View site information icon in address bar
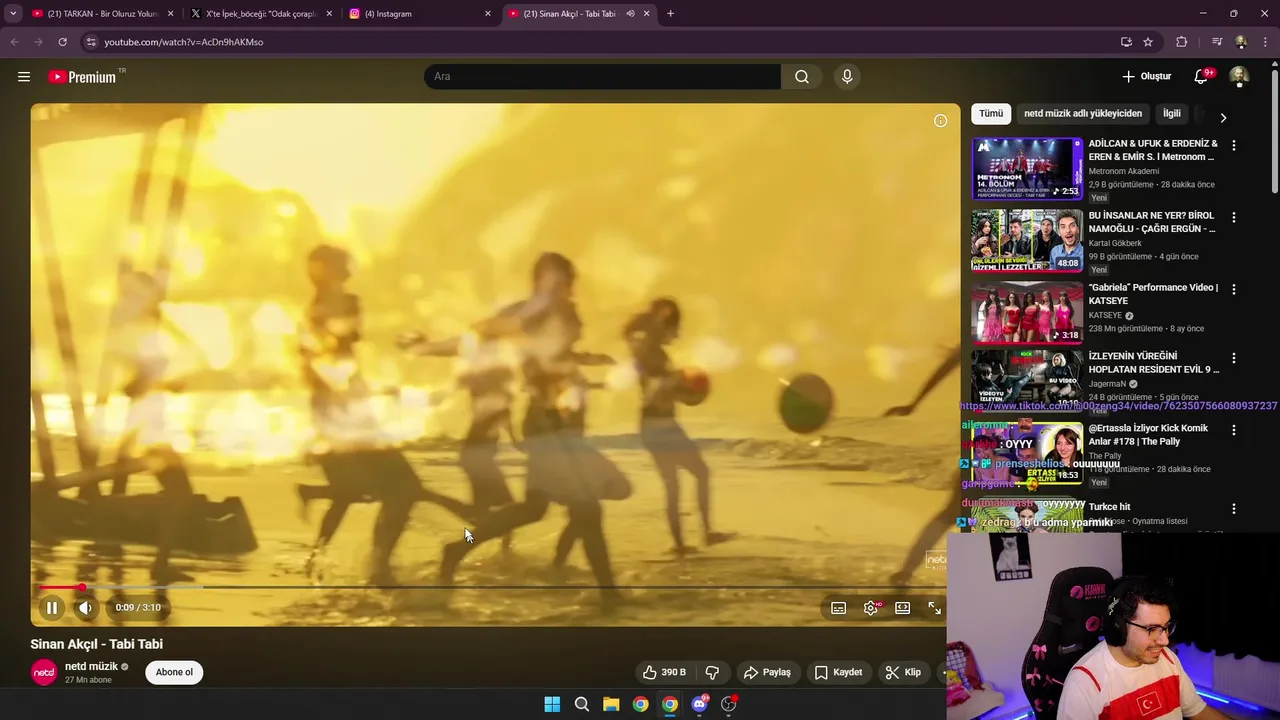1280x720 pixels. pyautogui.click(x=90, y=42)
